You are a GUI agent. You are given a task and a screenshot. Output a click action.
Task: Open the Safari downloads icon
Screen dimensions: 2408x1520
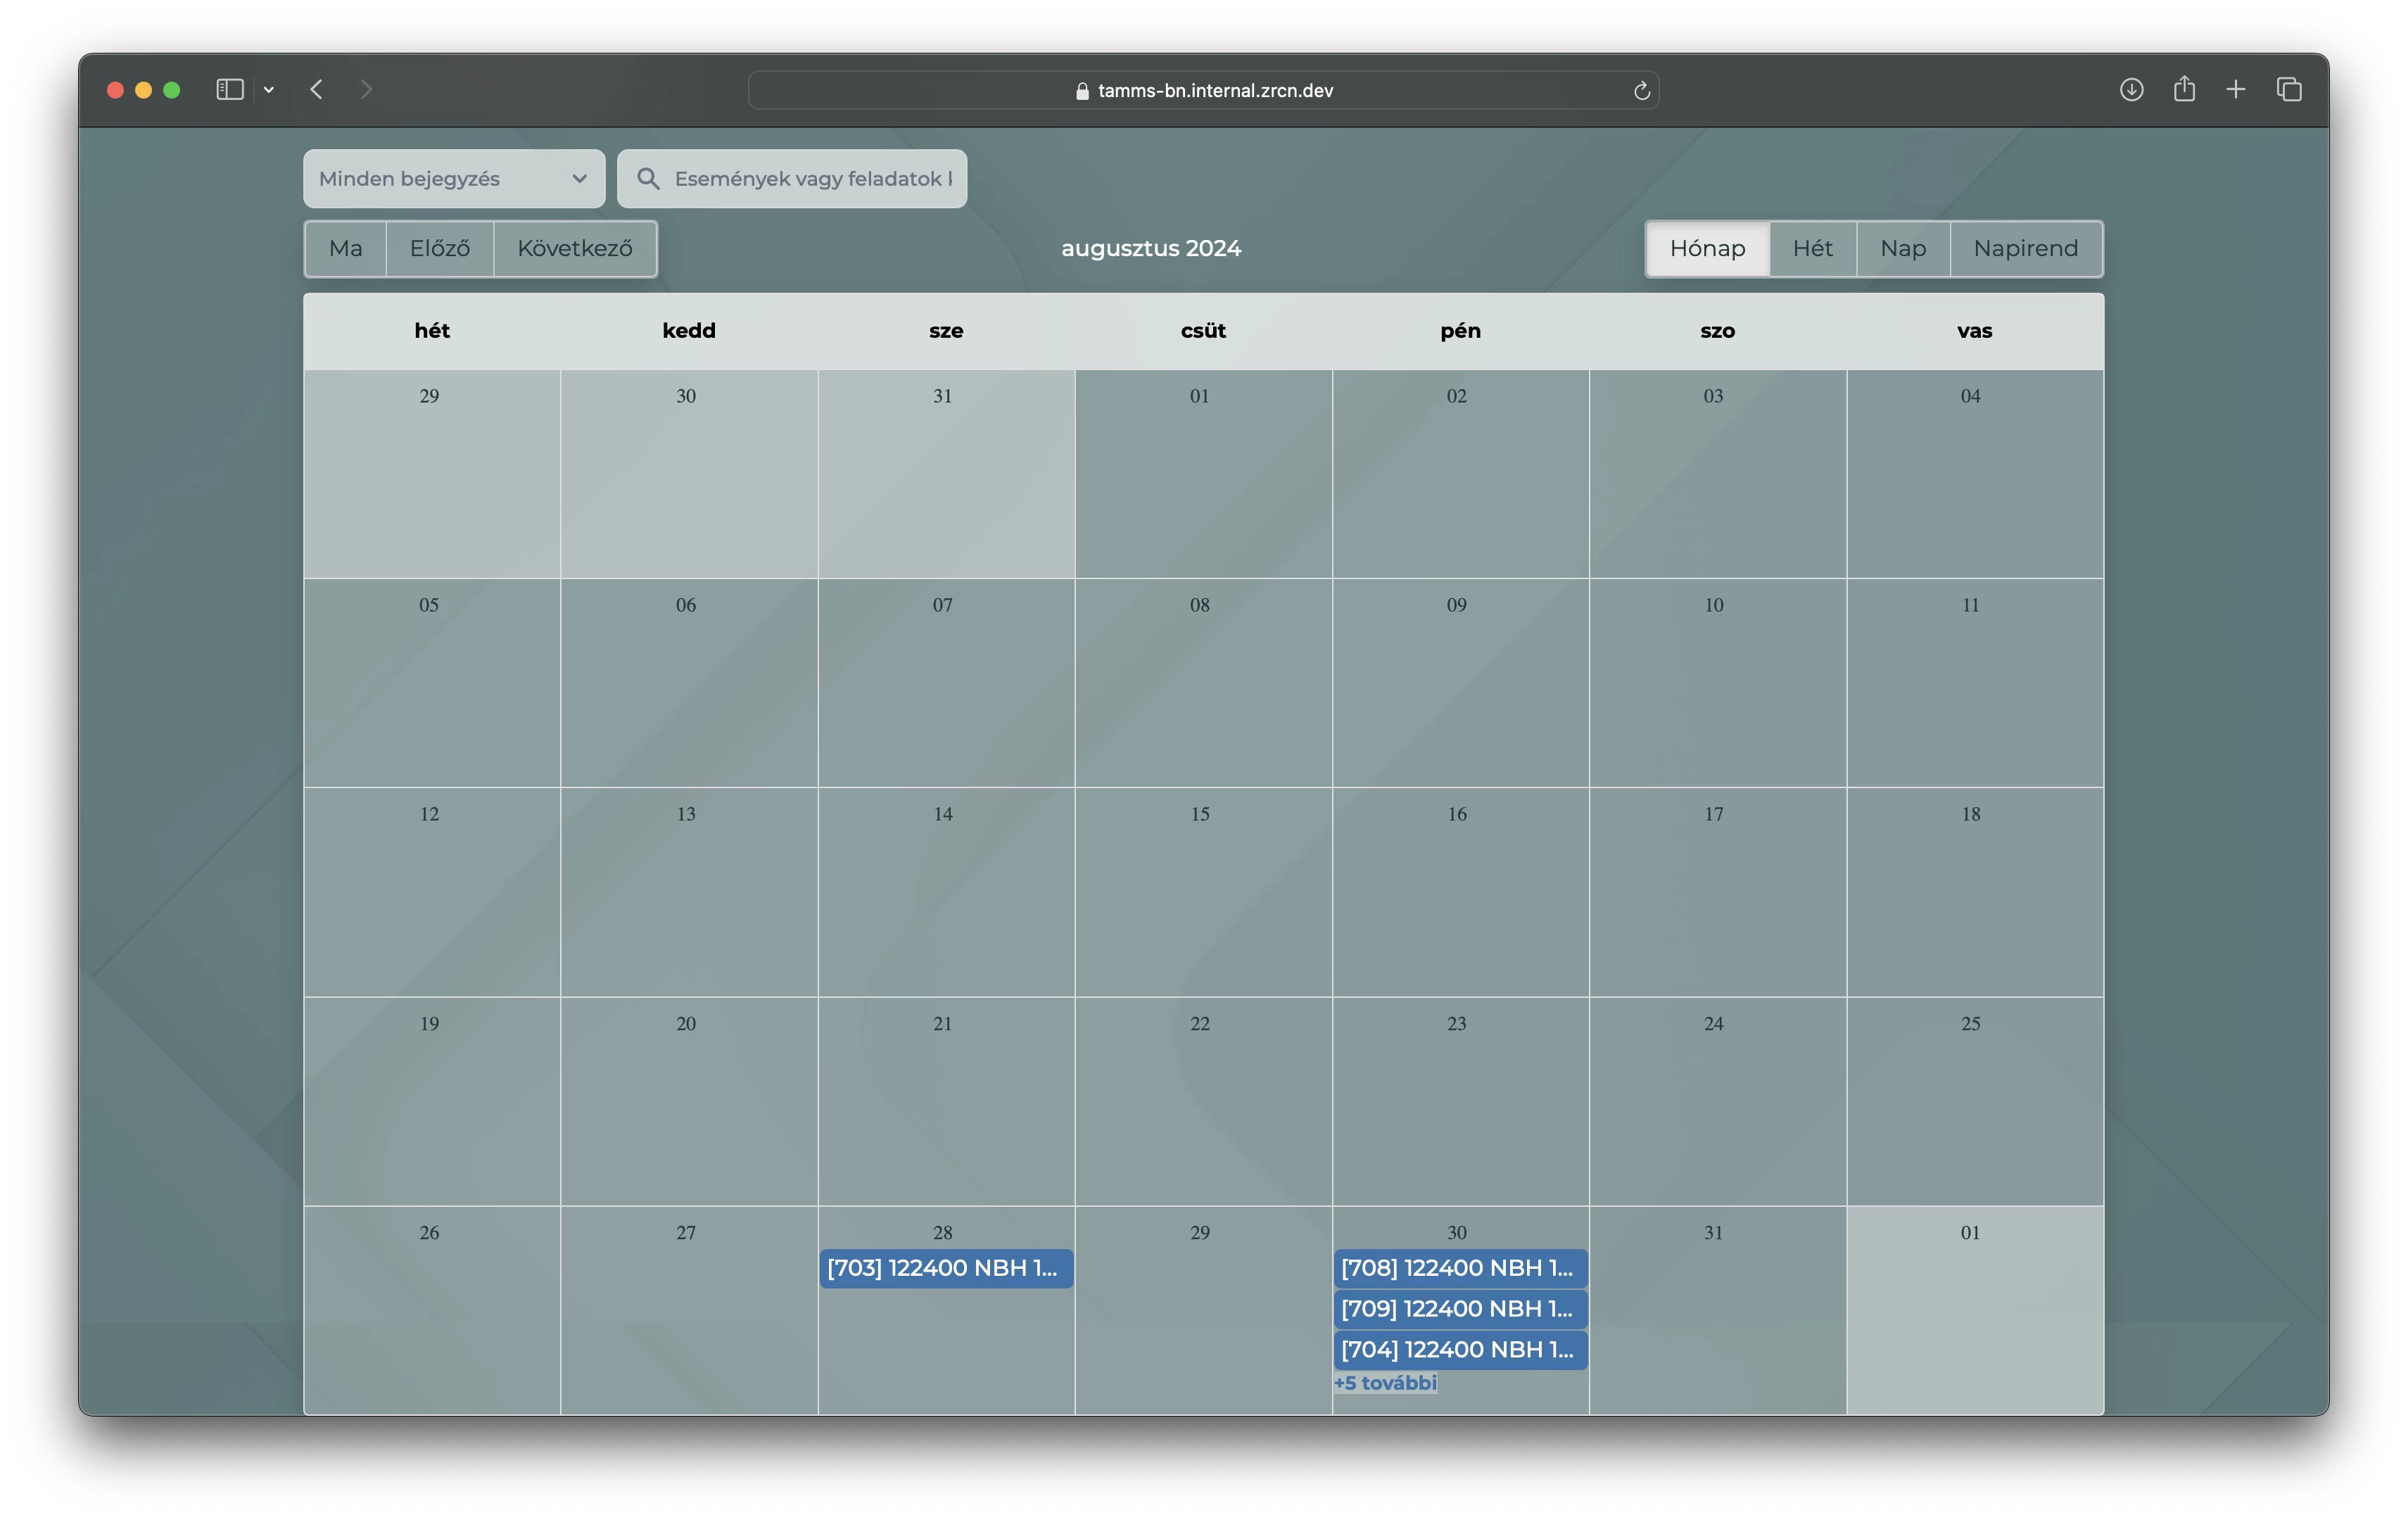coord(2131,90)
